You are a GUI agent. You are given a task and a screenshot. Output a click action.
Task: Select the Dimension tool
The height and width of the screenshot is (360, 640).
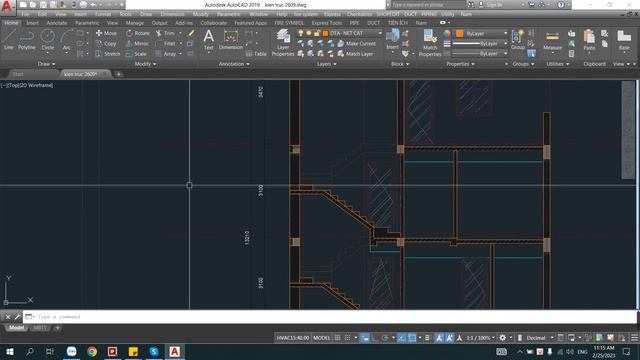coord(231,40)
